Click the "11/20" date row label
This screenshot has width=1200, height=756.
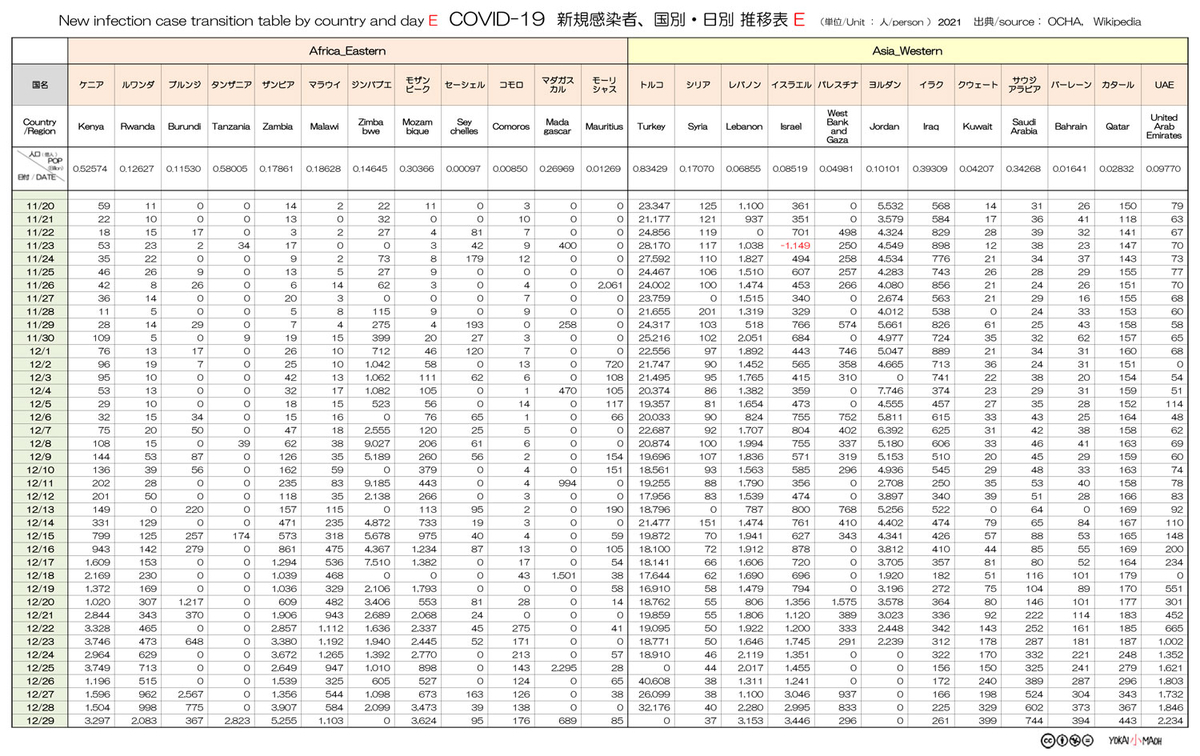(x=39, y=206)
